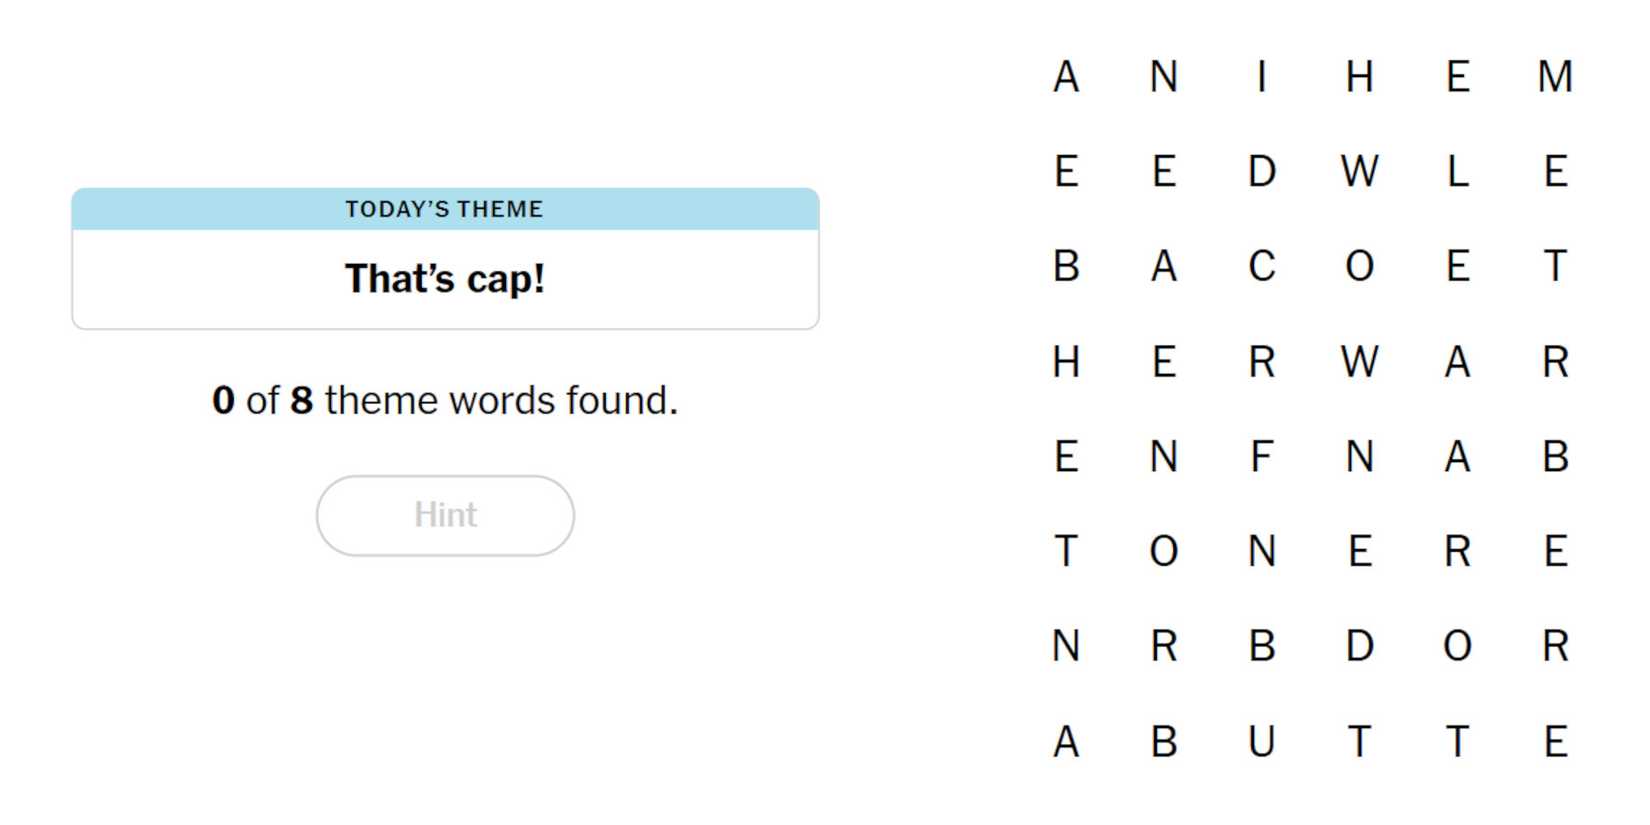Viewport: 1650px width, 825px height.
Task: Select the N starting the seventh row
Action: pyautogui.click(x=1066, y=647)
